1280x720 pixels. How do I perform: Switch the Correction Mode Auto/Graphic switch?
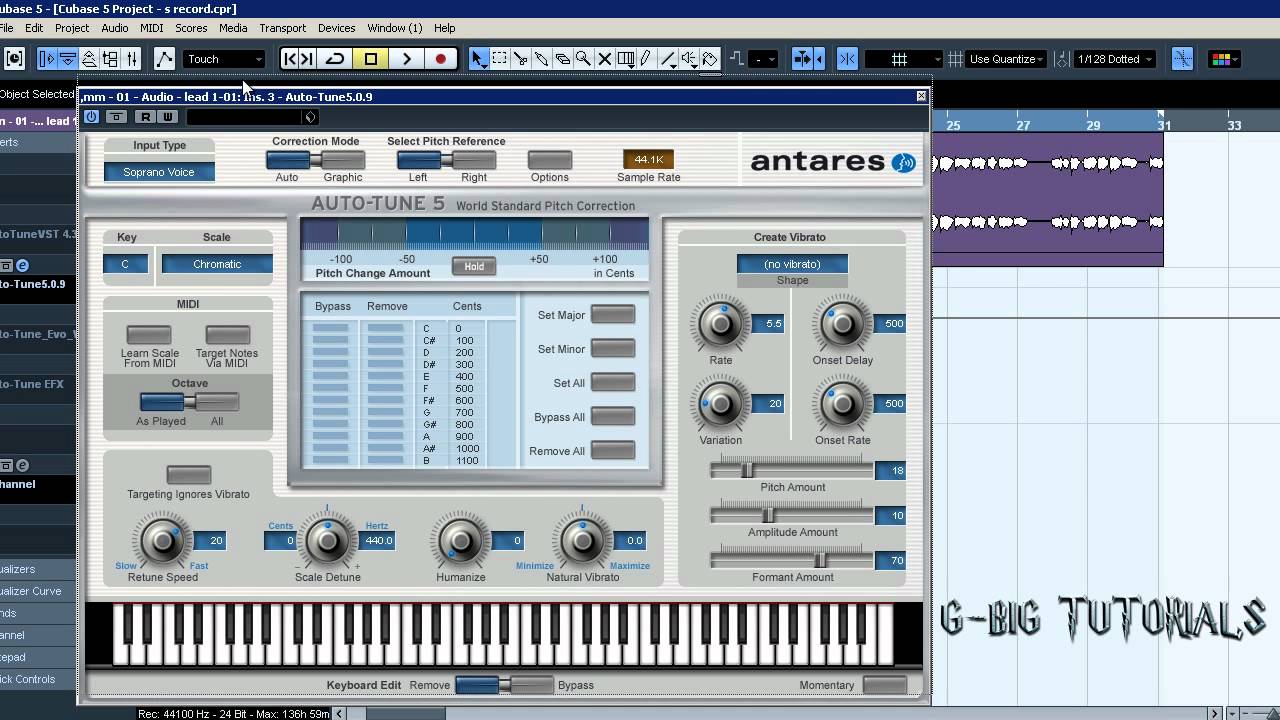[x=315, y=160]
